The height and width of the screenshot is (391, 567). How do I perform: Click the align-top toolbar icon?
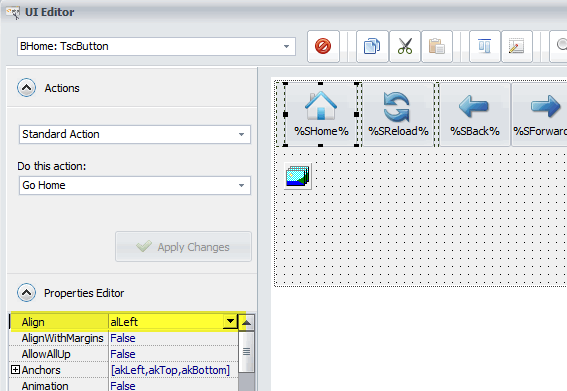485,46
